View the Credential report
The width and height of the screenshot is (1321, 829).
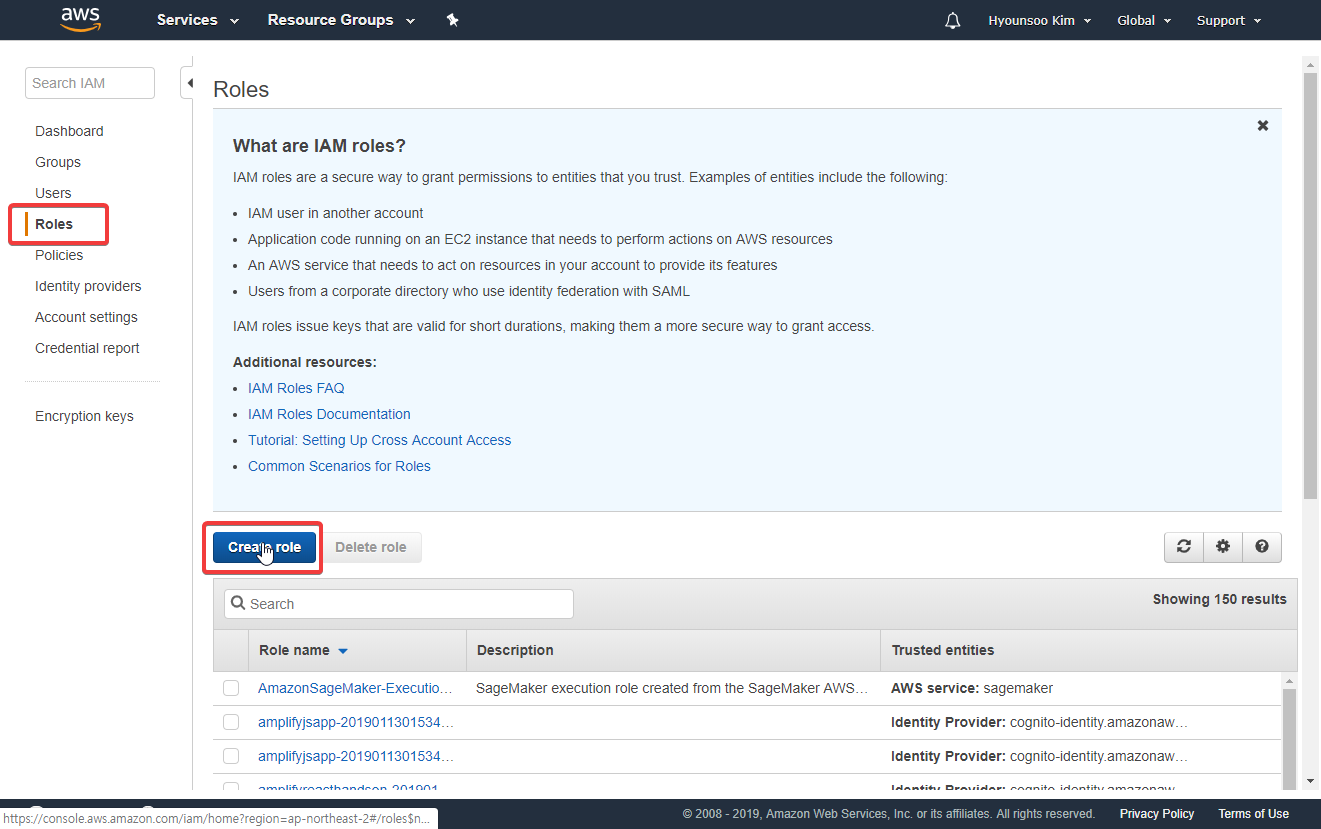coord(87,348)
